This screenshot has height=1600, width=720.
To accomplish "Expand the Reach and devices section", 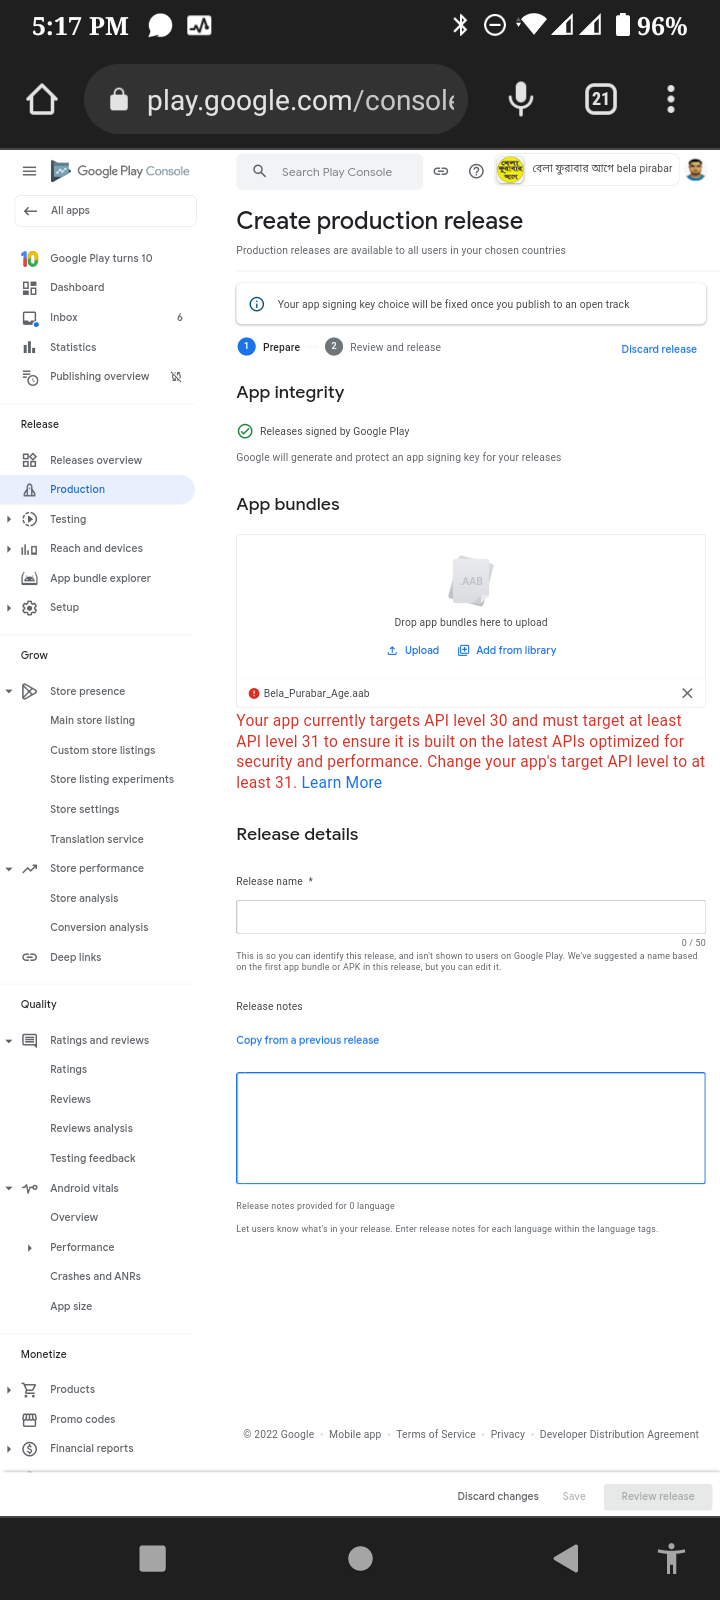I will coord(9,549).
